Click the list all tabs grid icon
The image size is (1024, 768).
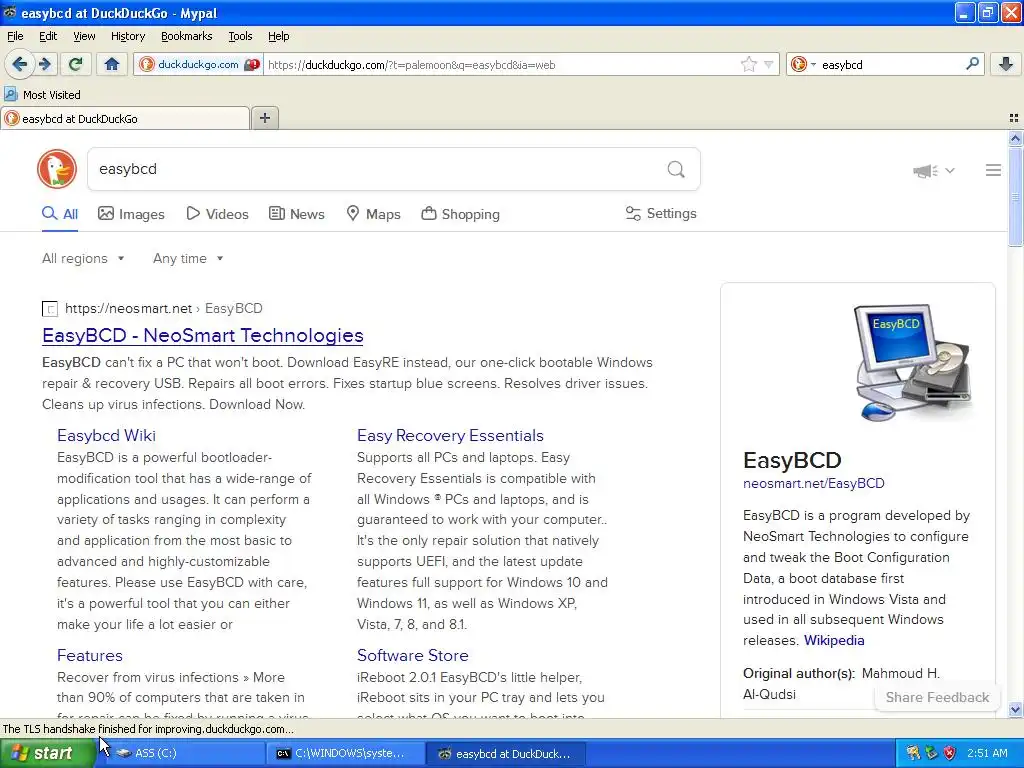pyautogui.click(x=1014, y=118)
